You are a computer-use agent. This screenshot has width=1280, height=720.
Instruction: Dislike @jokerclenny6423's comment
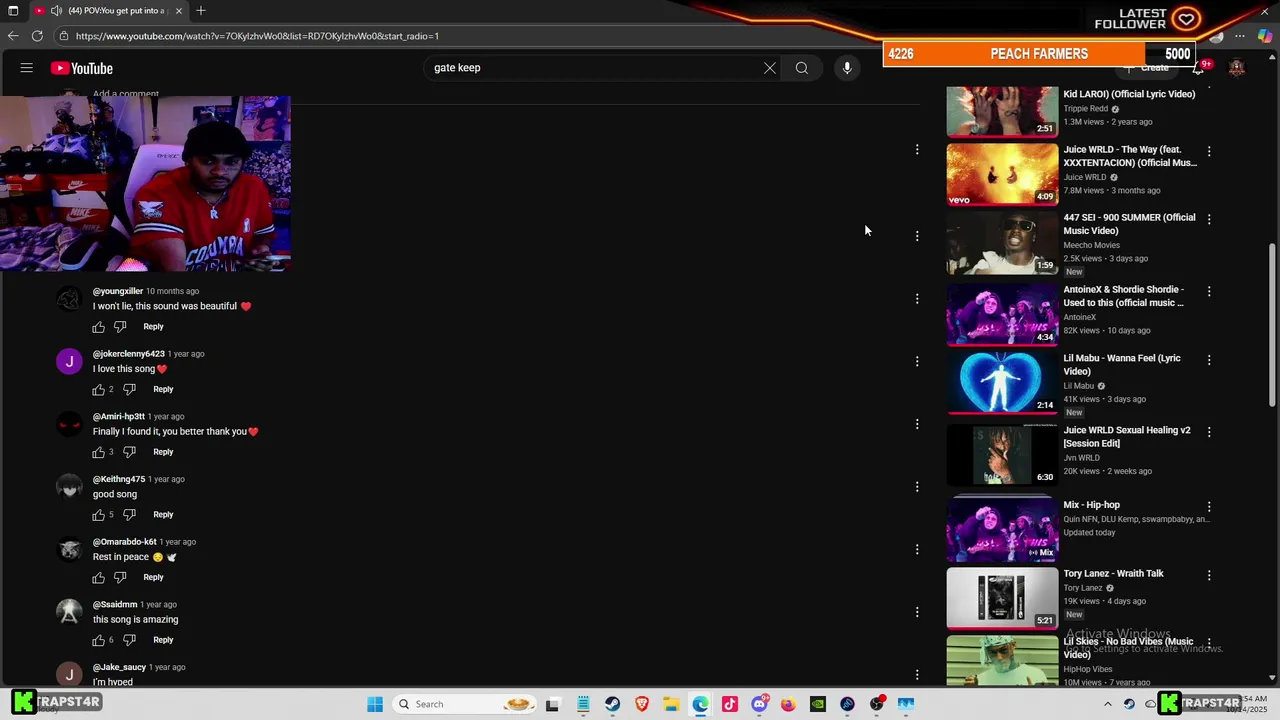click(129, 389)
